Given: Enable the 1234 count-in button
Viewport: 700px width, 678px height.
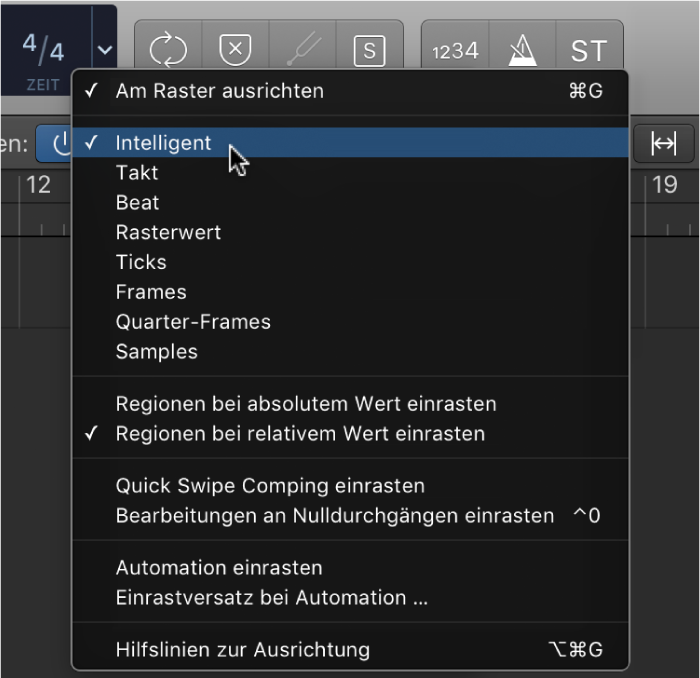Looking at the screenshot, I should (455, 49).
